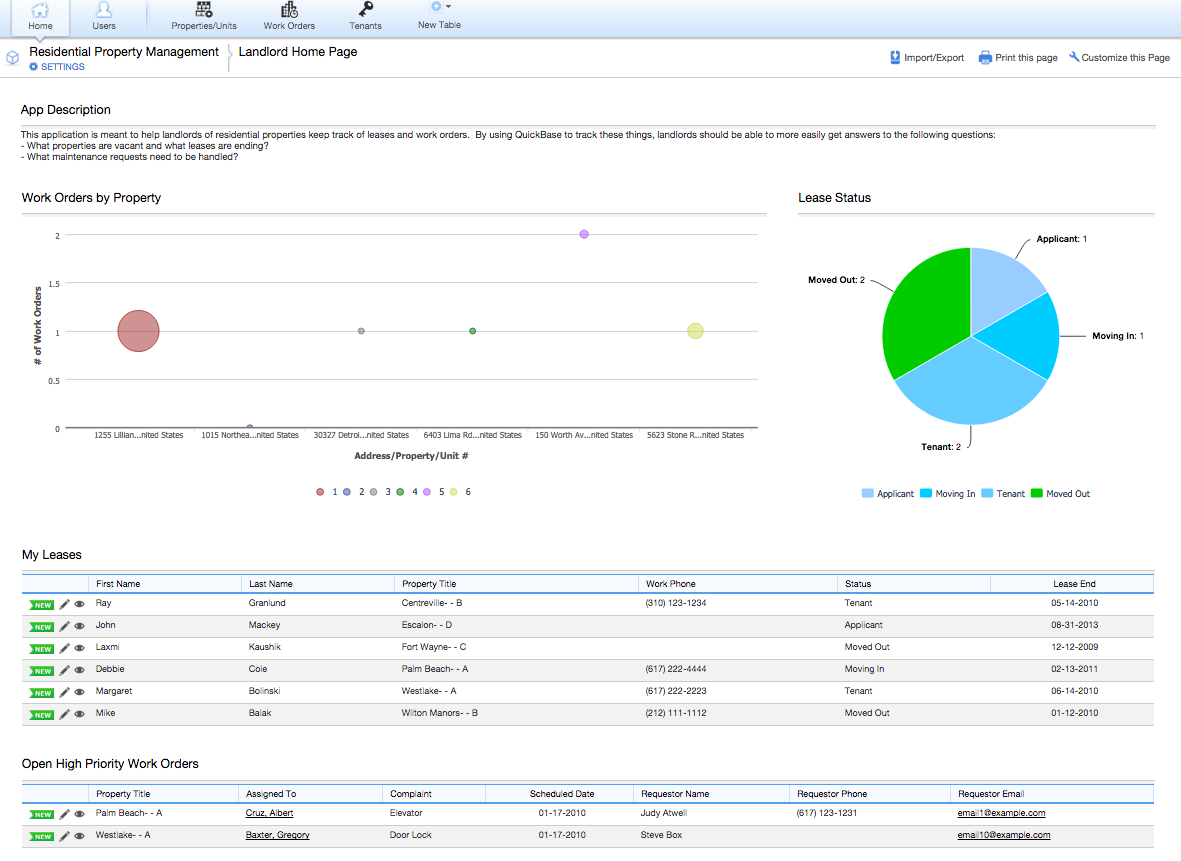Click NEW badge on John's lease row
Image resolution: width=1181 pixels, height=861 pixels.
pyautogui.click(x=41, y=627)
